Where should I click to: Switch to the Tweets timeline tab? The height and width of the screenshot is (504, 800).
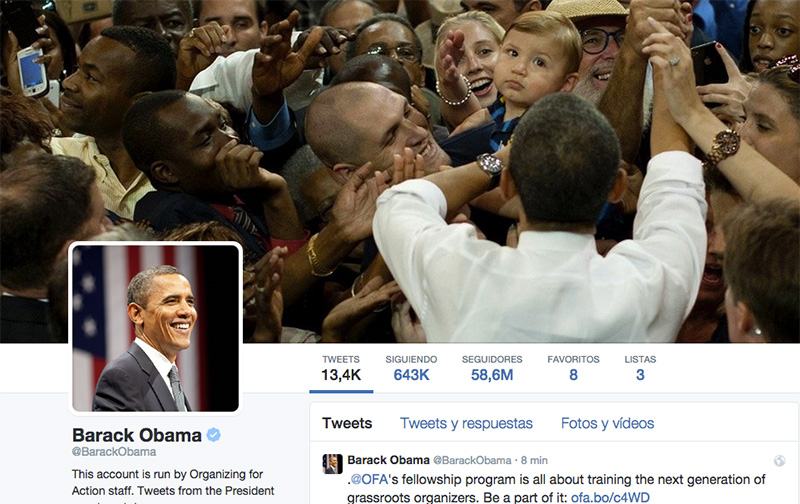347,423
